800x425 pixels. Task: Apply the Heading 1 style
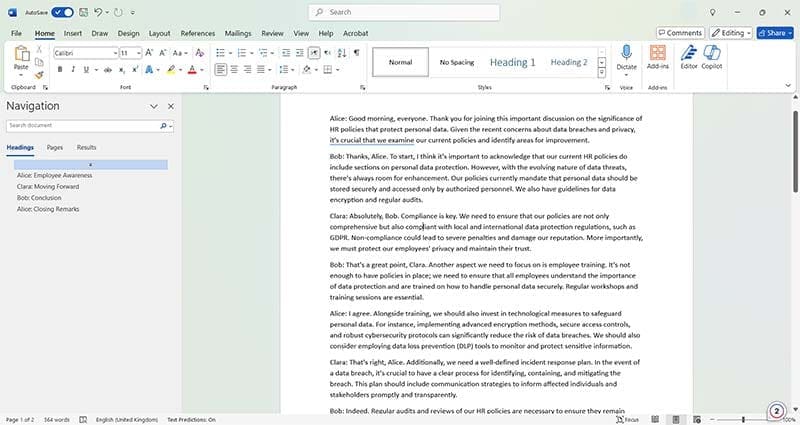pos(512,62)
